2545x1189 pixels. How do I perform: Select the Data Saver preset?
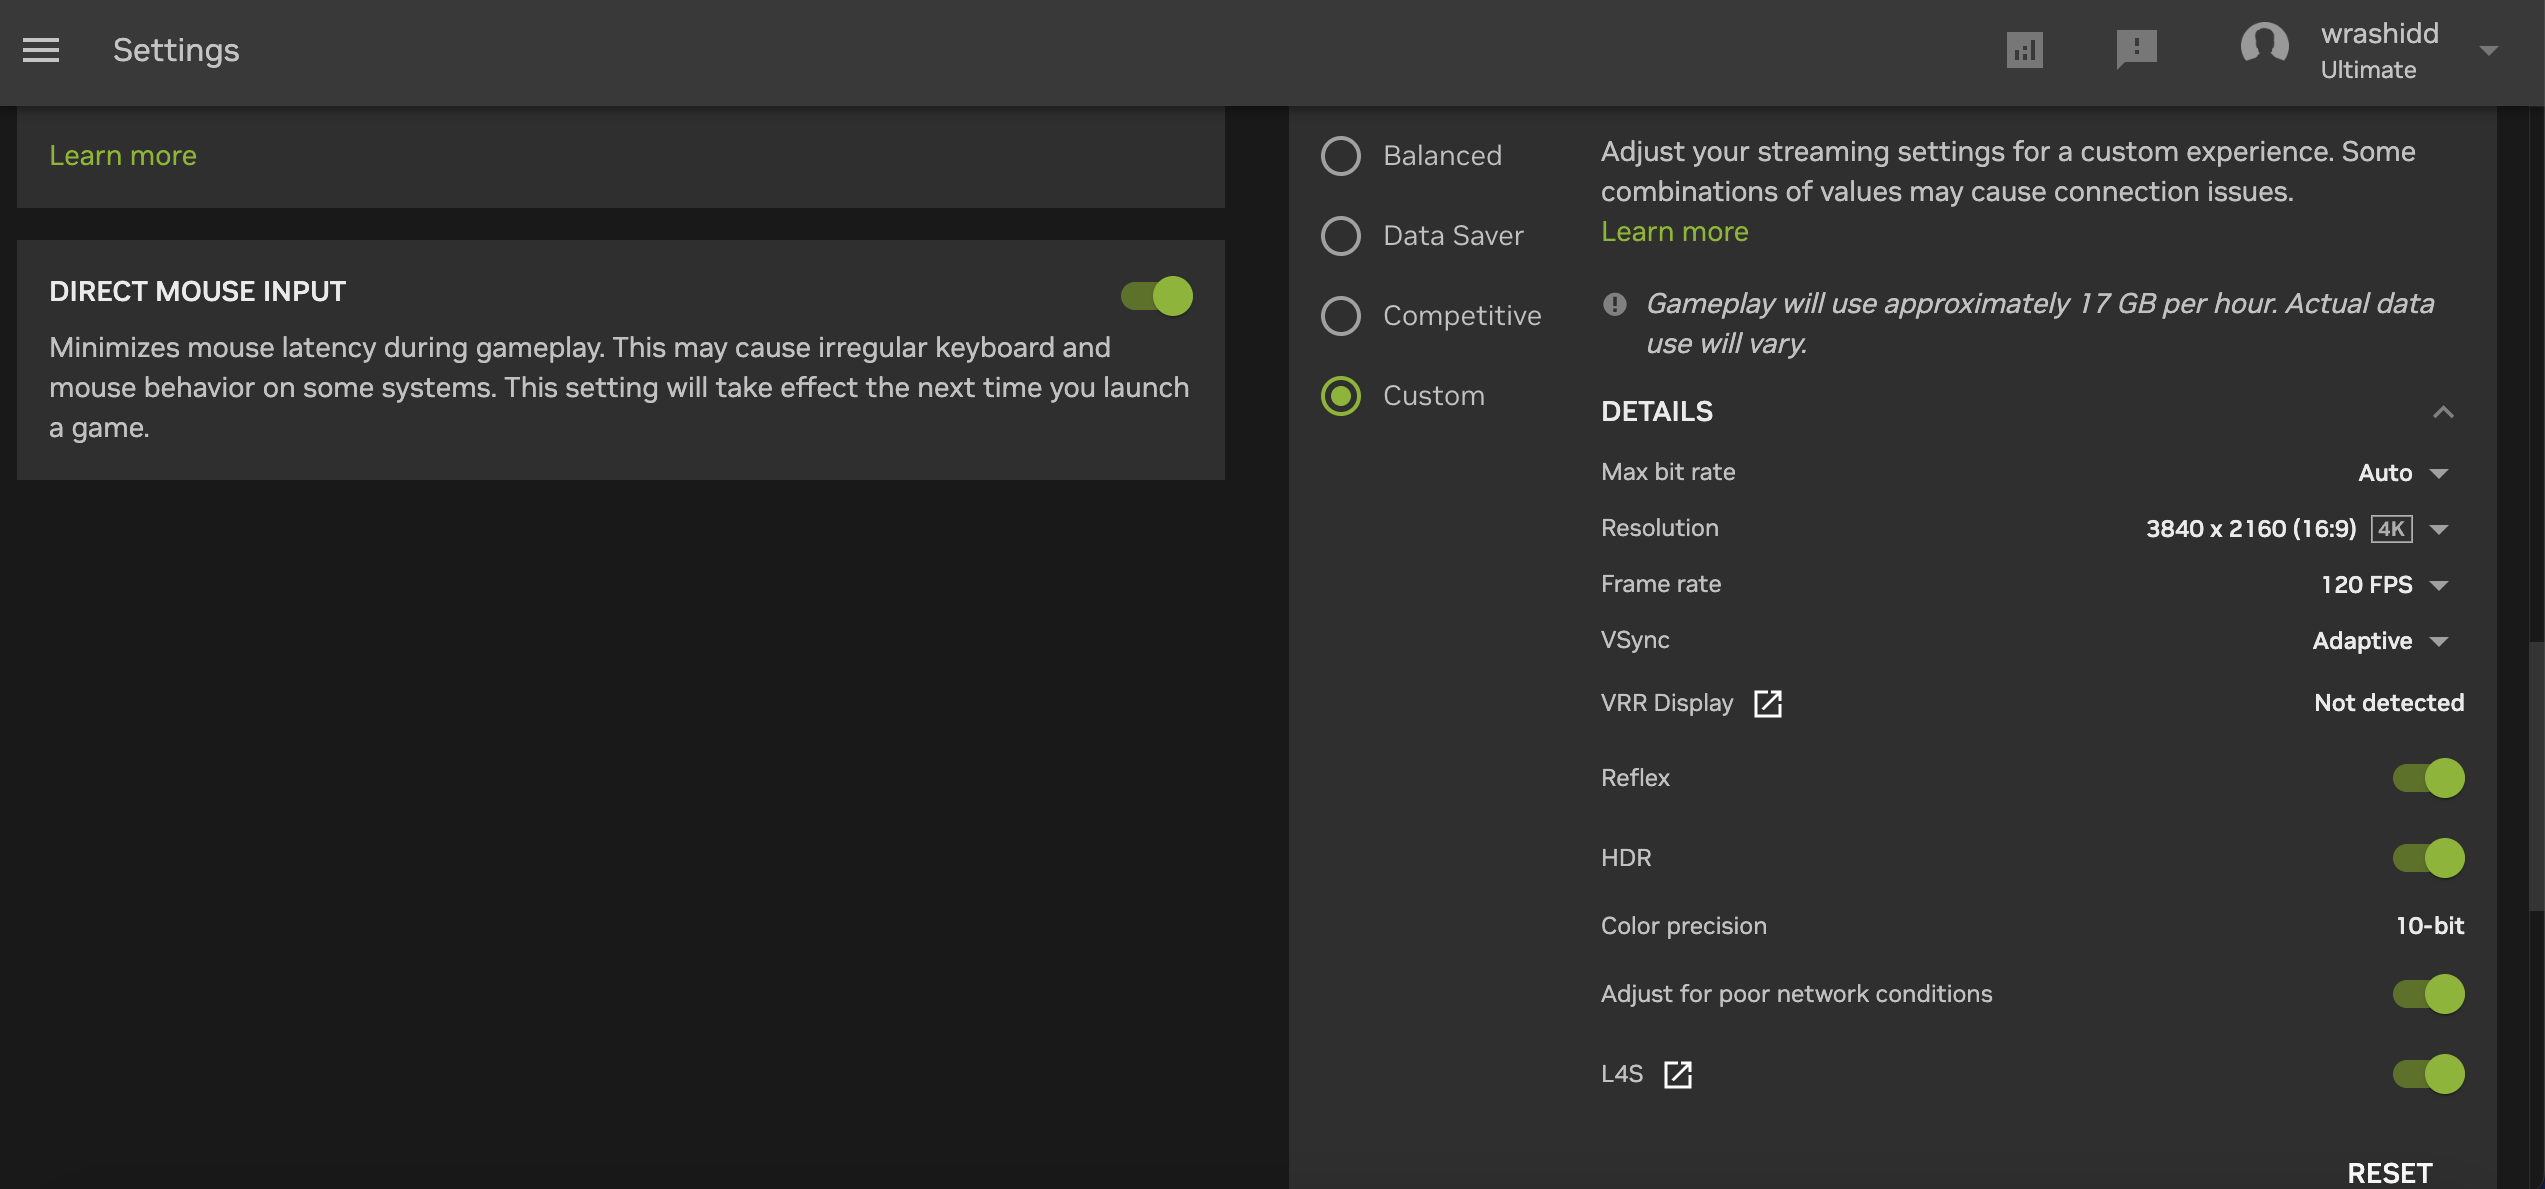point(1340,236)
